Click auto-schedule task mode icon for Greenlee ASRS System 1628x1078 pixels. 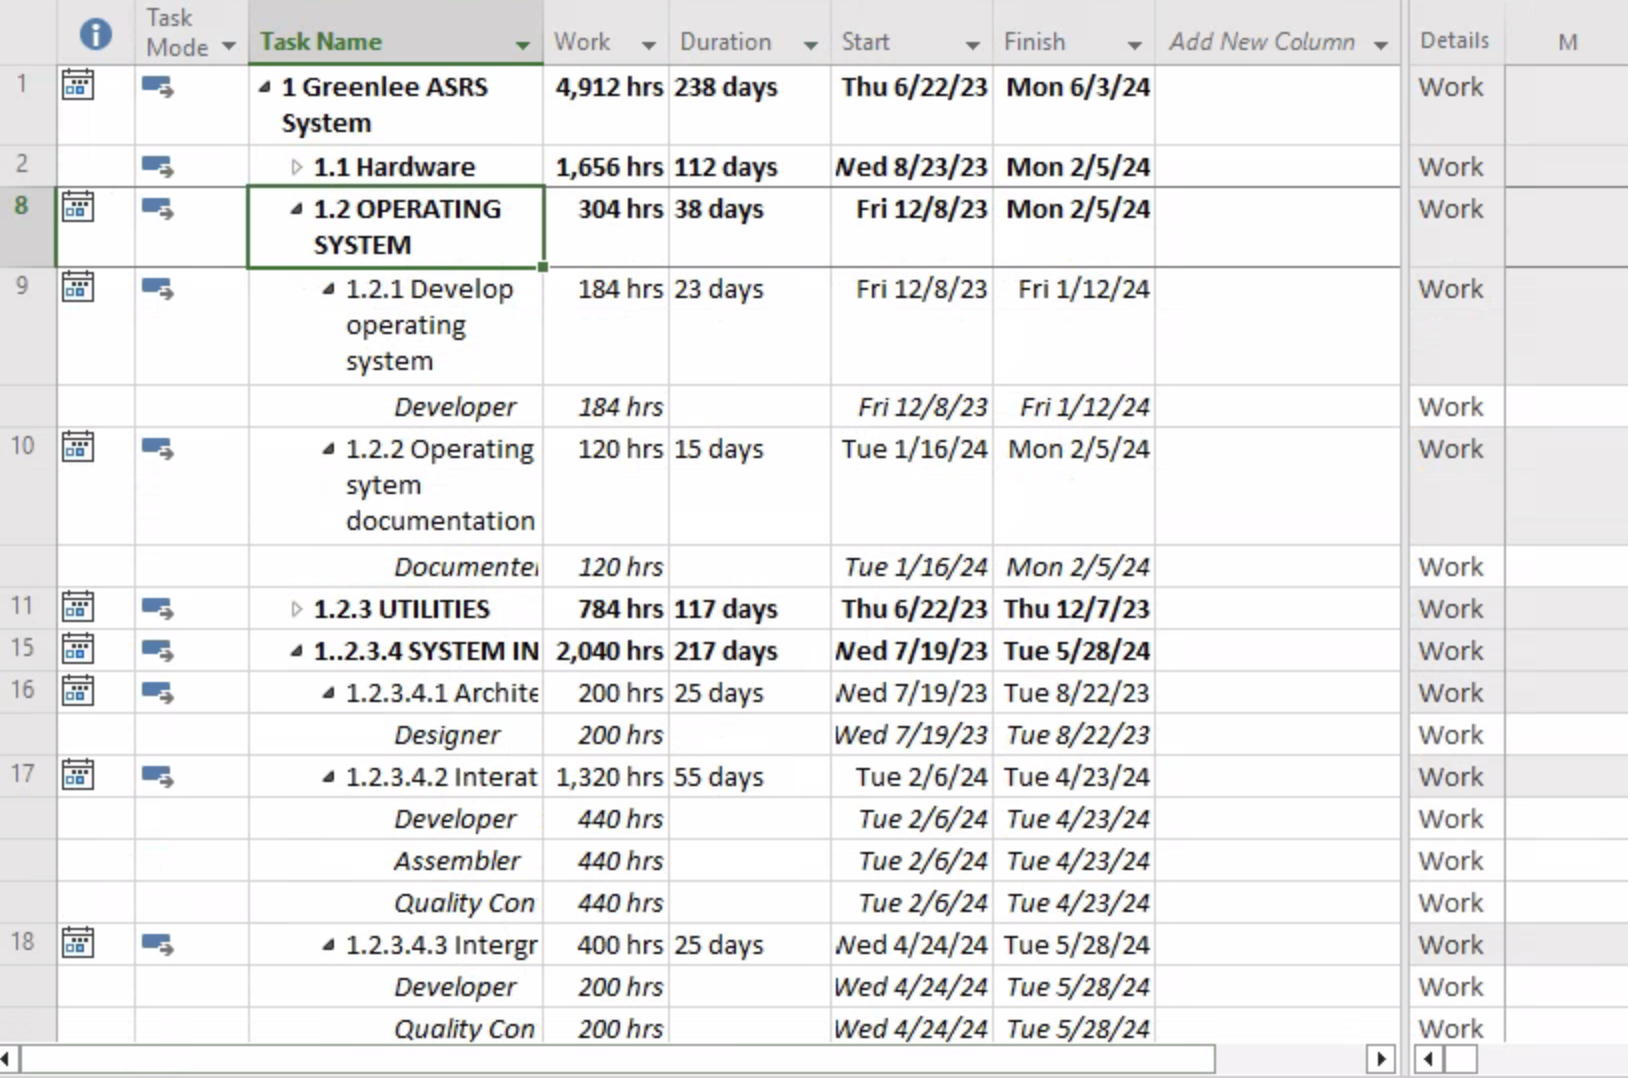157,88
